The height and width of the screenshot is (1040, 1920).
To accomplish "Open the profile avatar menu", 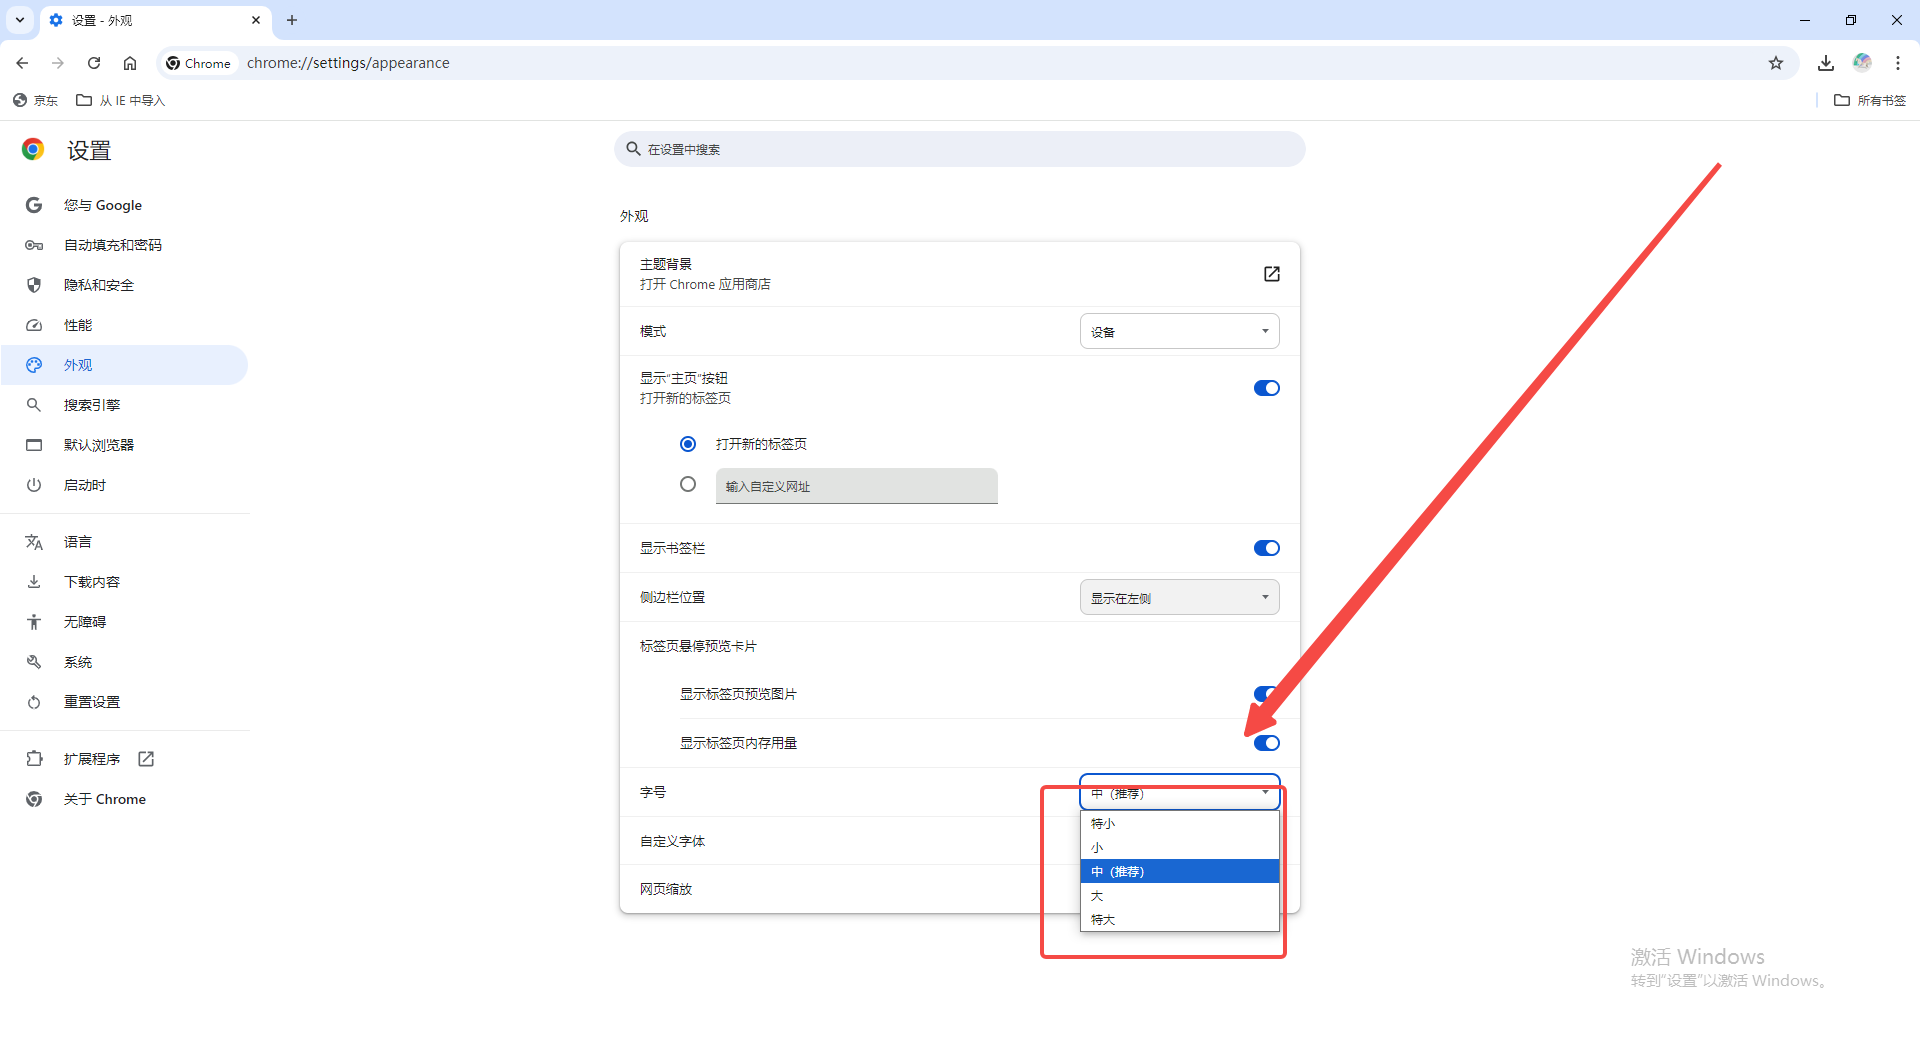I will pyautogui.click(x=1862, y=63).
